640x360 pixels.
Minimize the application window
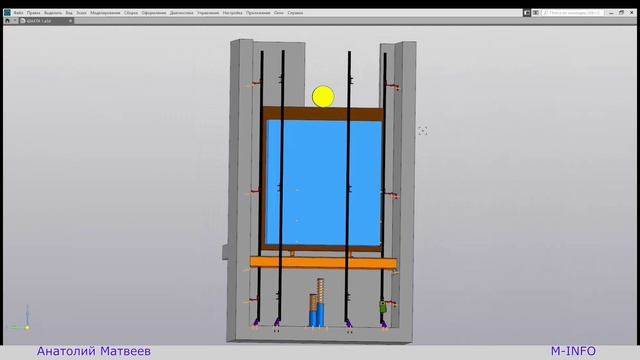(x=611, y=13)
